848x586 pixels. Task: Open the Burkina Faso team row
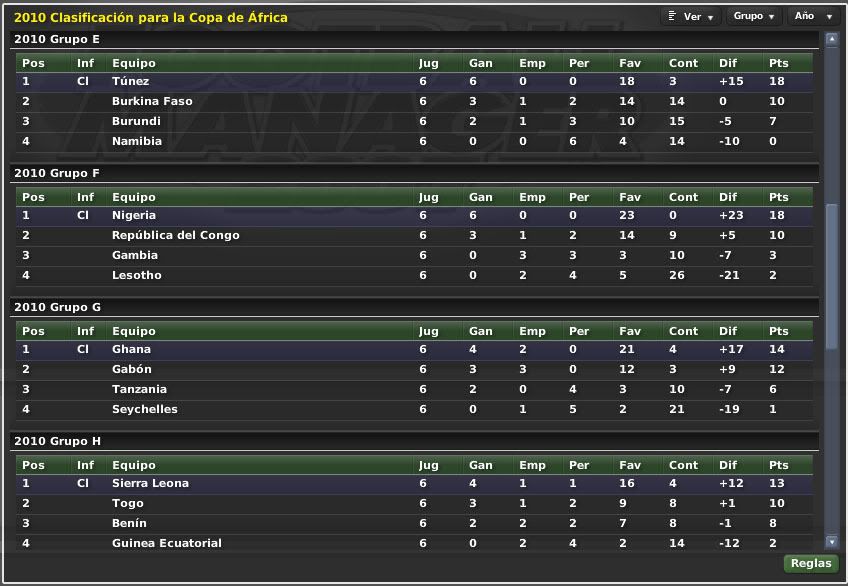(152, 101)
